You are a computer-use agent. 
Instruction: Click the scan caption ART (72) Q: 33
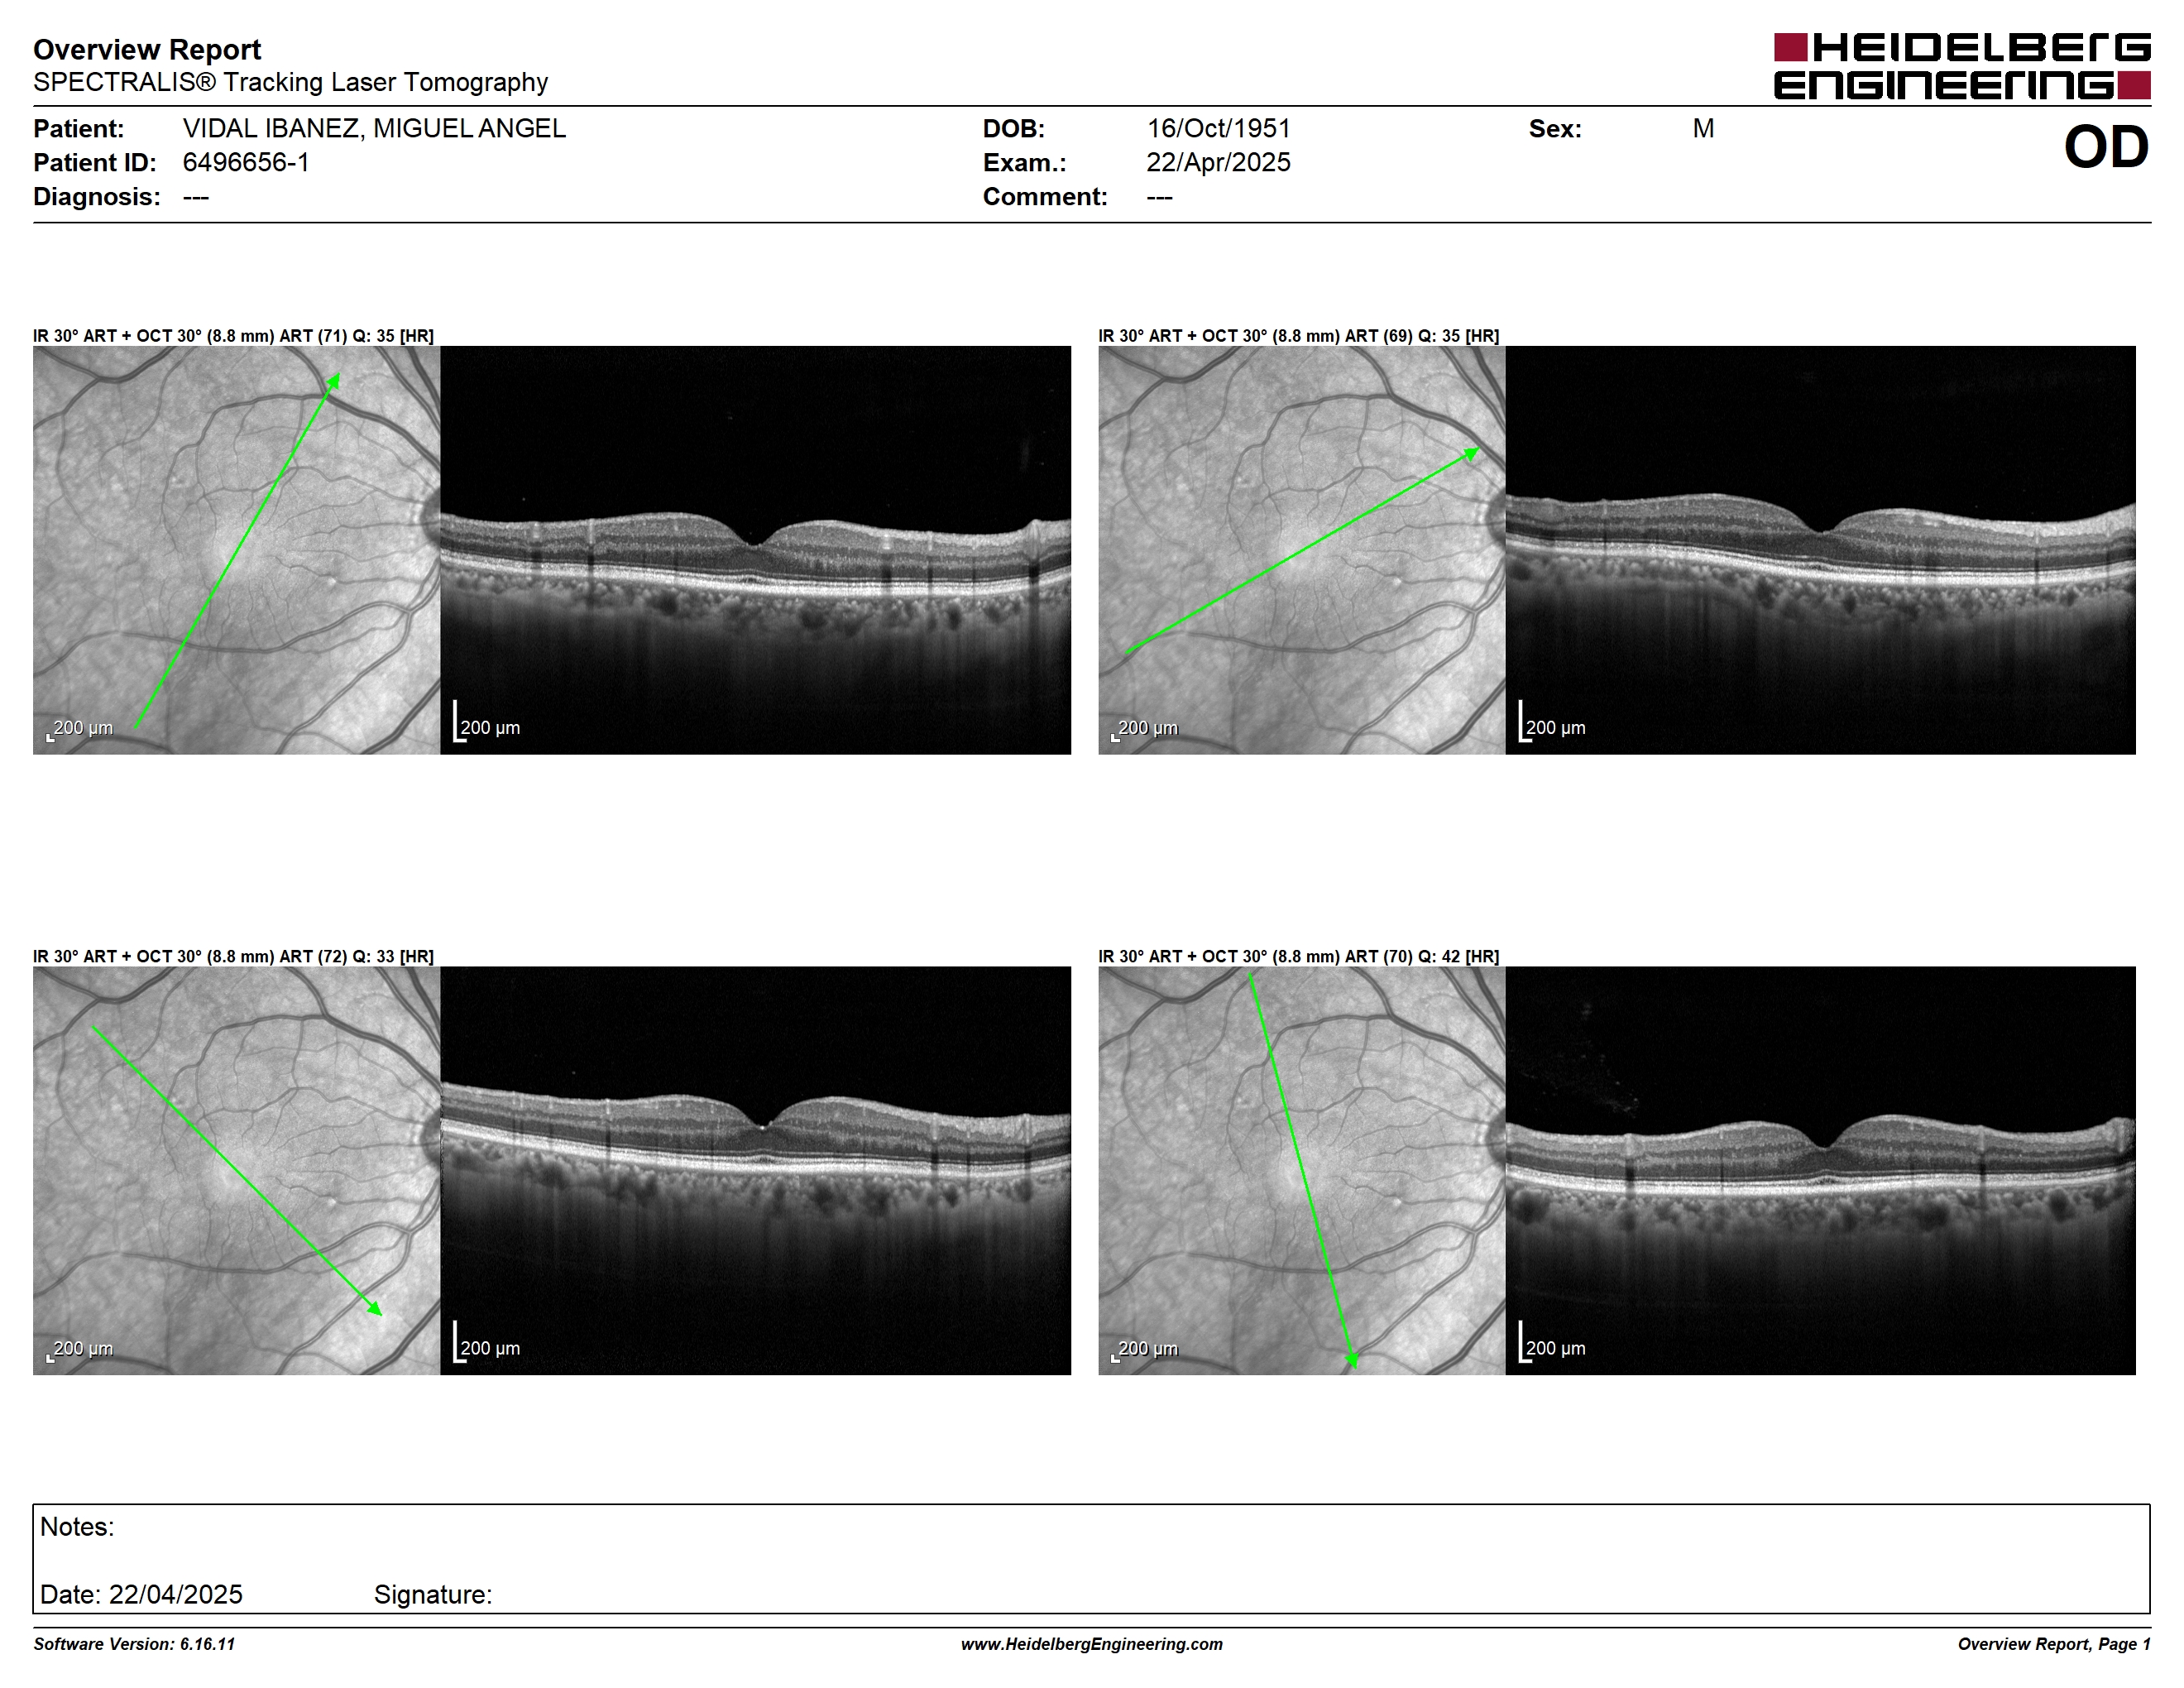click(233, 956)
